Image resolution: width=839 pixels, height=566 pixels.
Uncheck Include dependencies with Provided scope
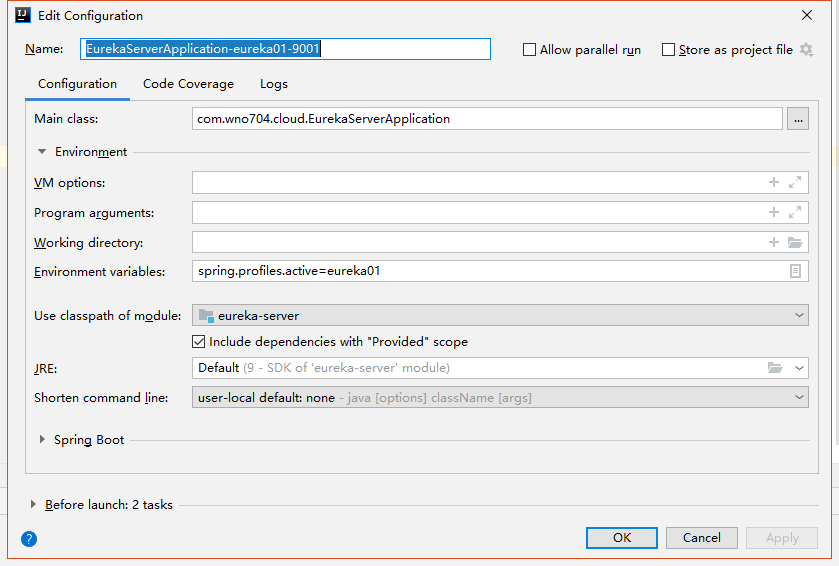click(199, 342)
